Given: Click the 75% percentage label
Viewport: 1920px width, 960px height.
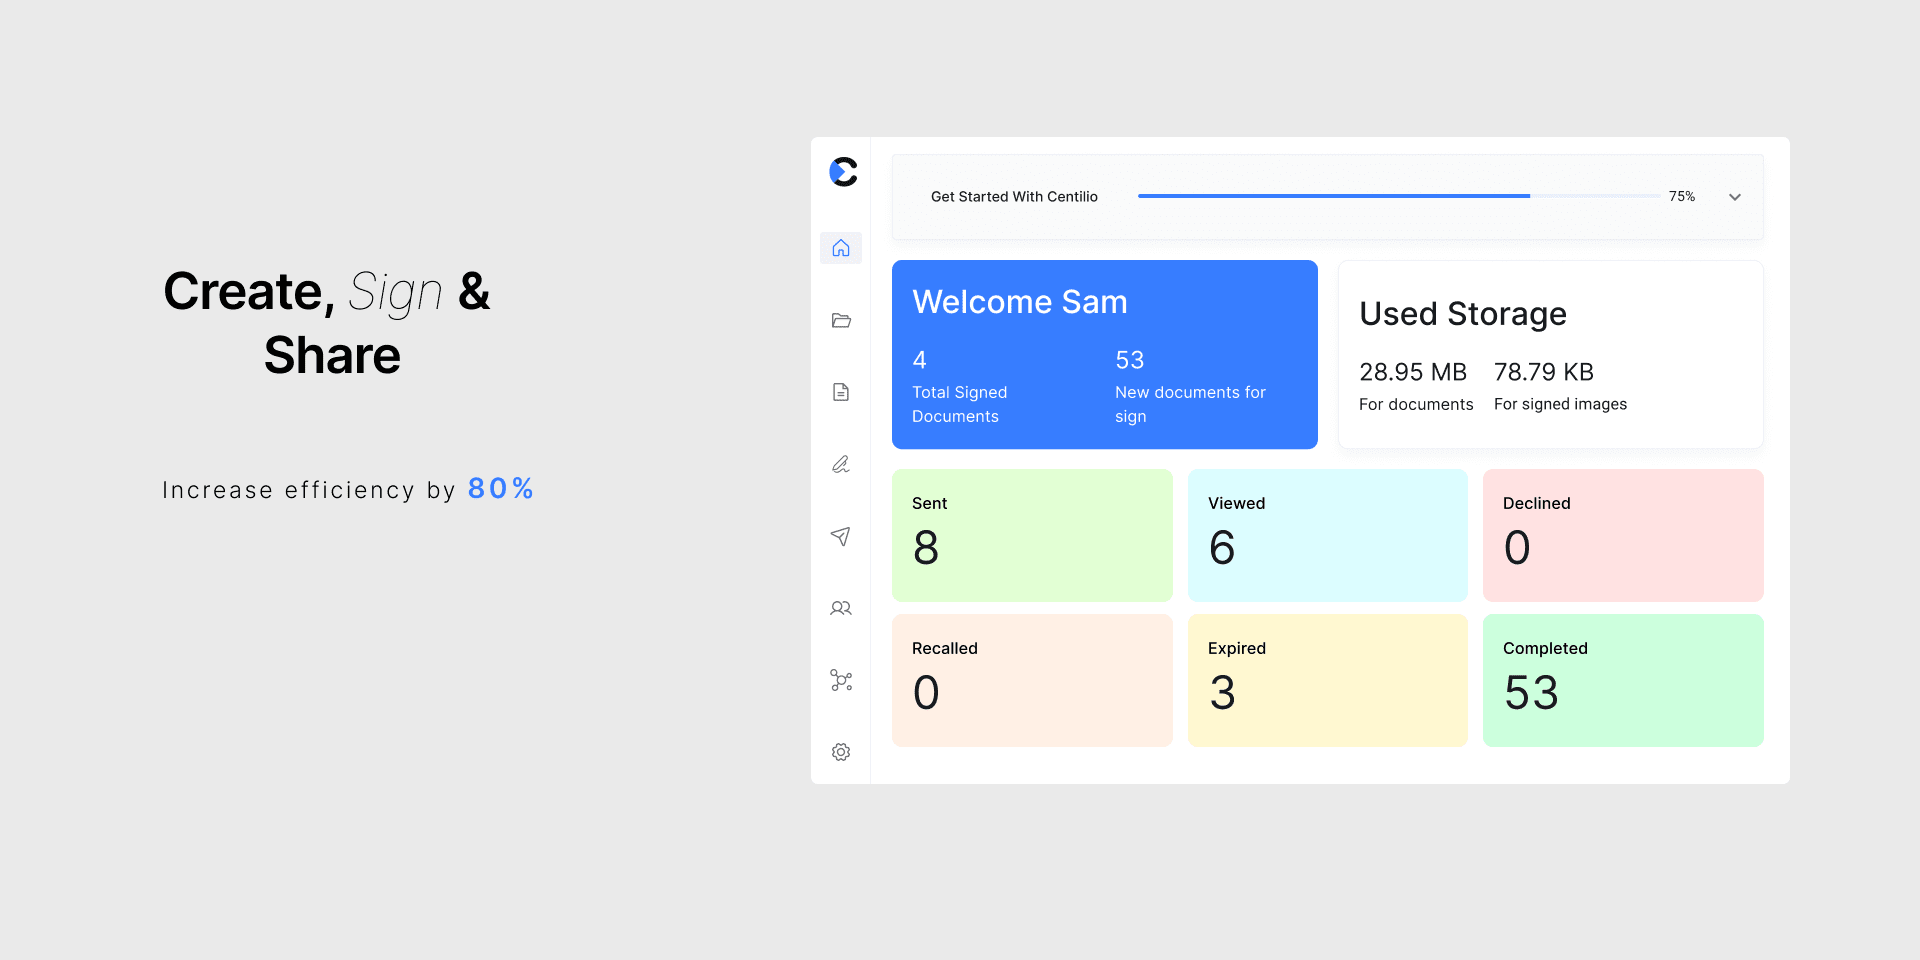Looking at the screenshot, I should coord(1682,197).
